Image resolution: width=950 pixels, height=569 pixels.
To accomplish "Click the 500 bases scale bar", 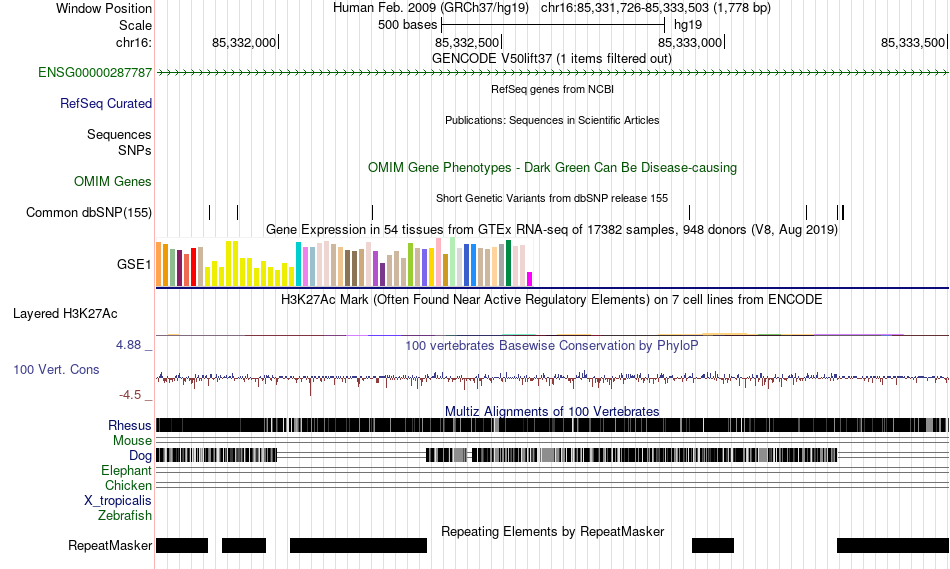I will pos(553,25).
